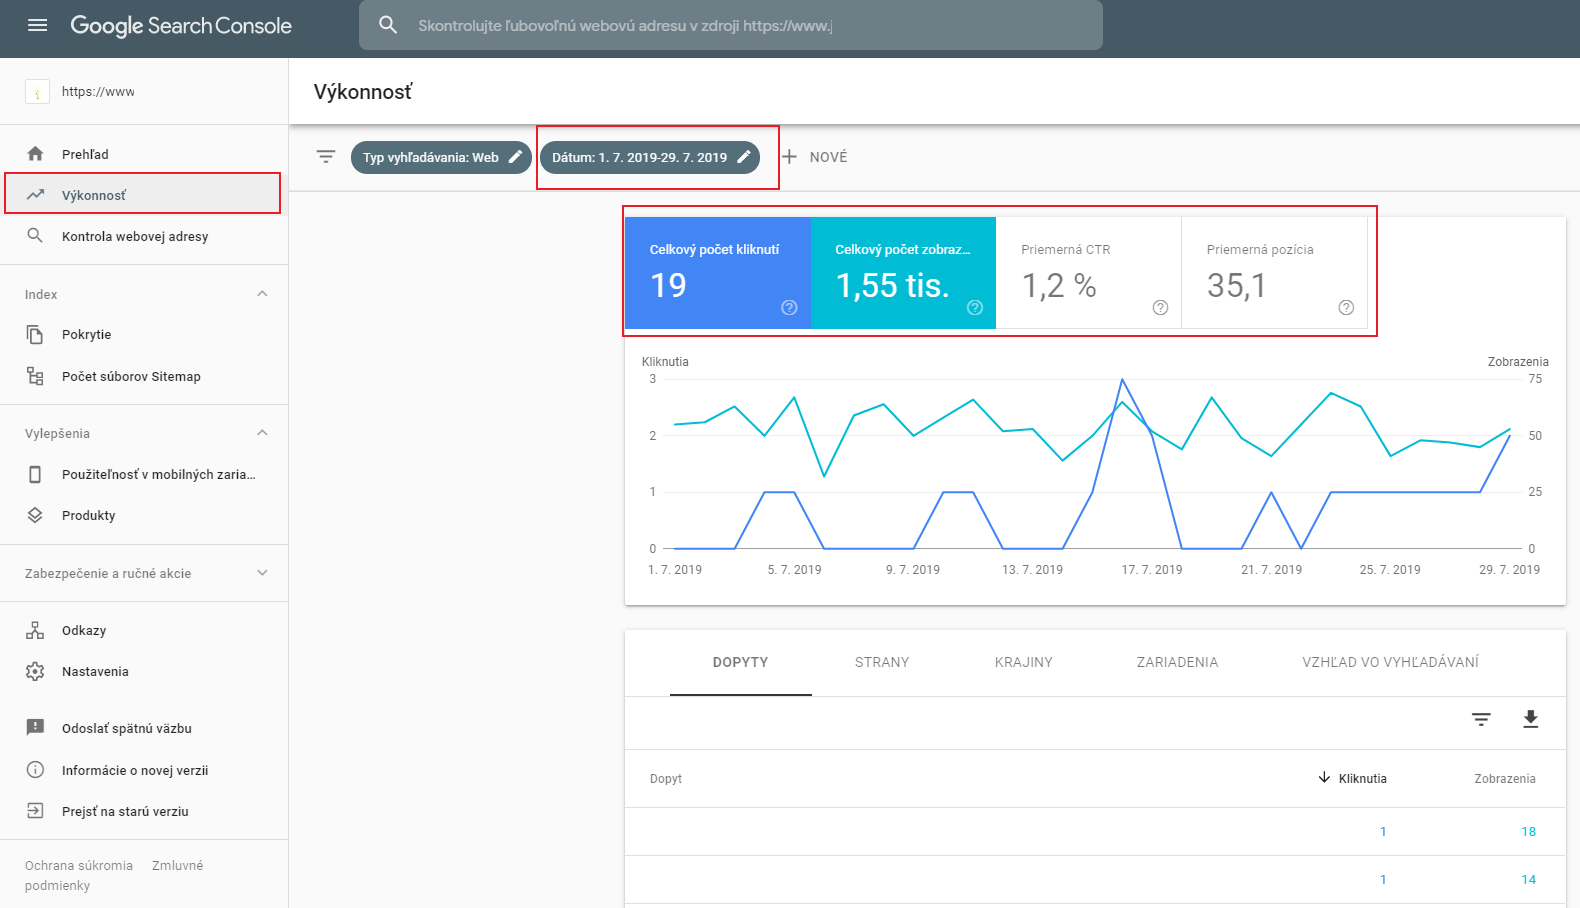The height and width of the screenshot is (908, 1580).
Task: Click the search magnifier icon in URL bar
Action: (x=388, y=25)
